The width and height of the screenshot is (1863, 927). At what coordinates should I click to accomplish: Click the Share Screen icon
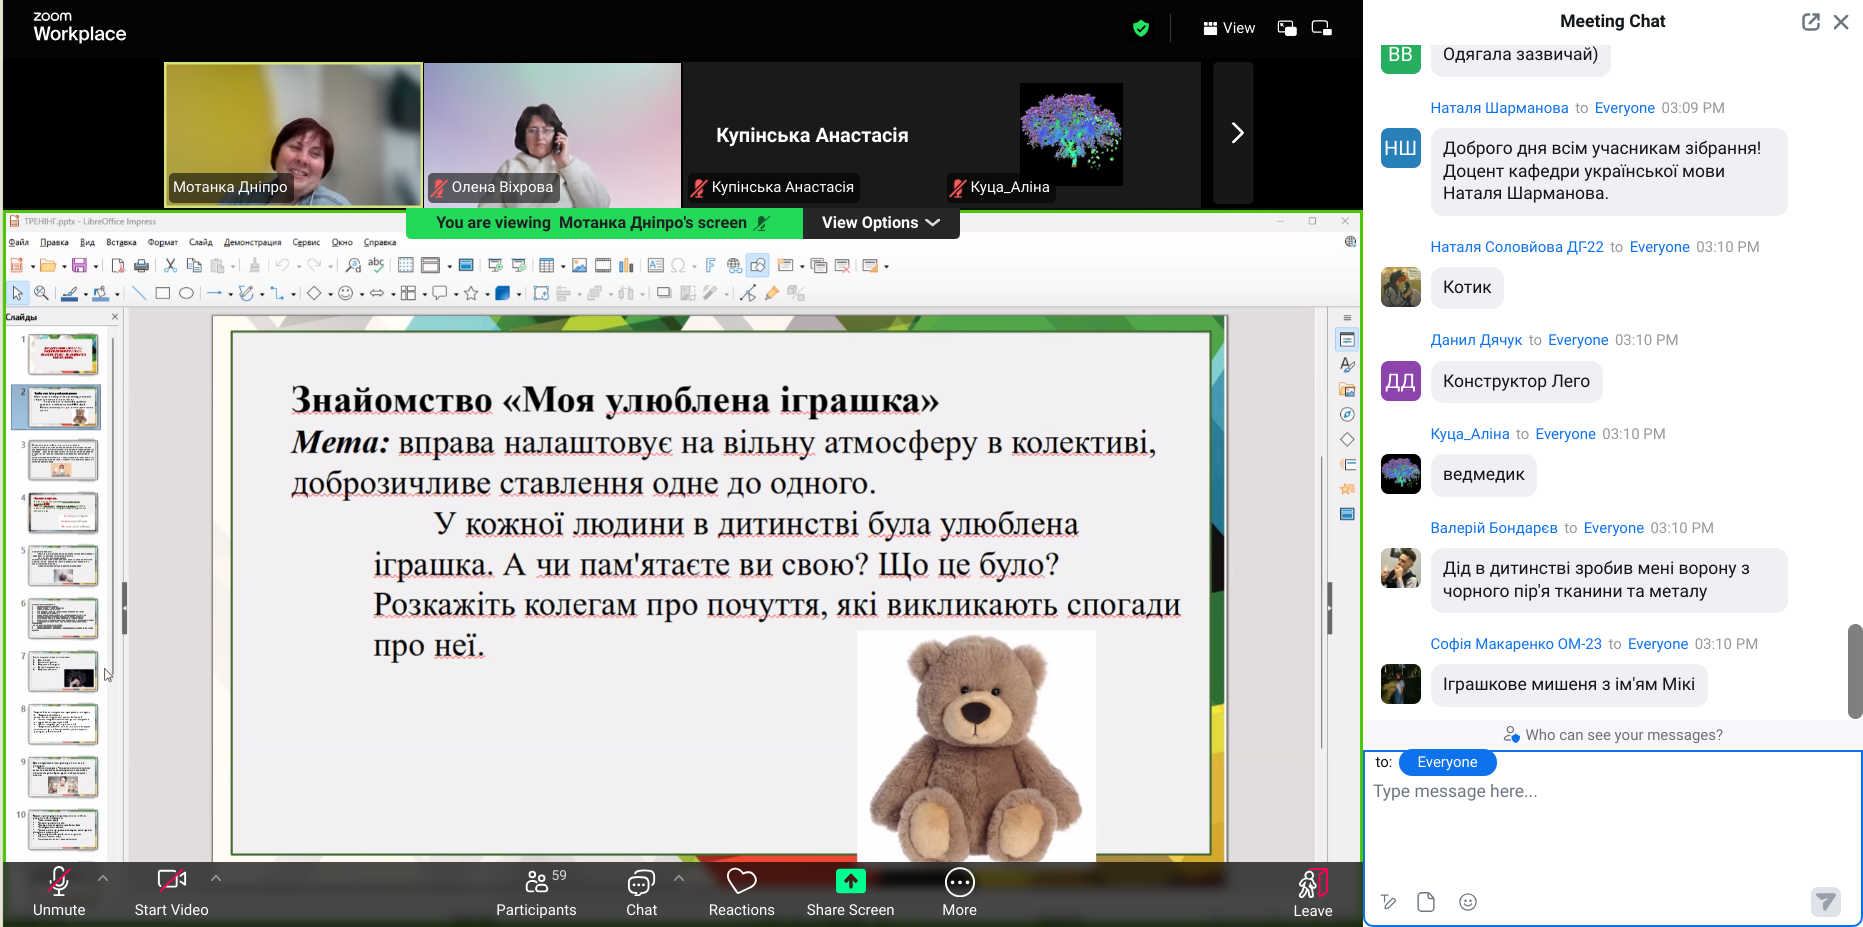point(850,881)
